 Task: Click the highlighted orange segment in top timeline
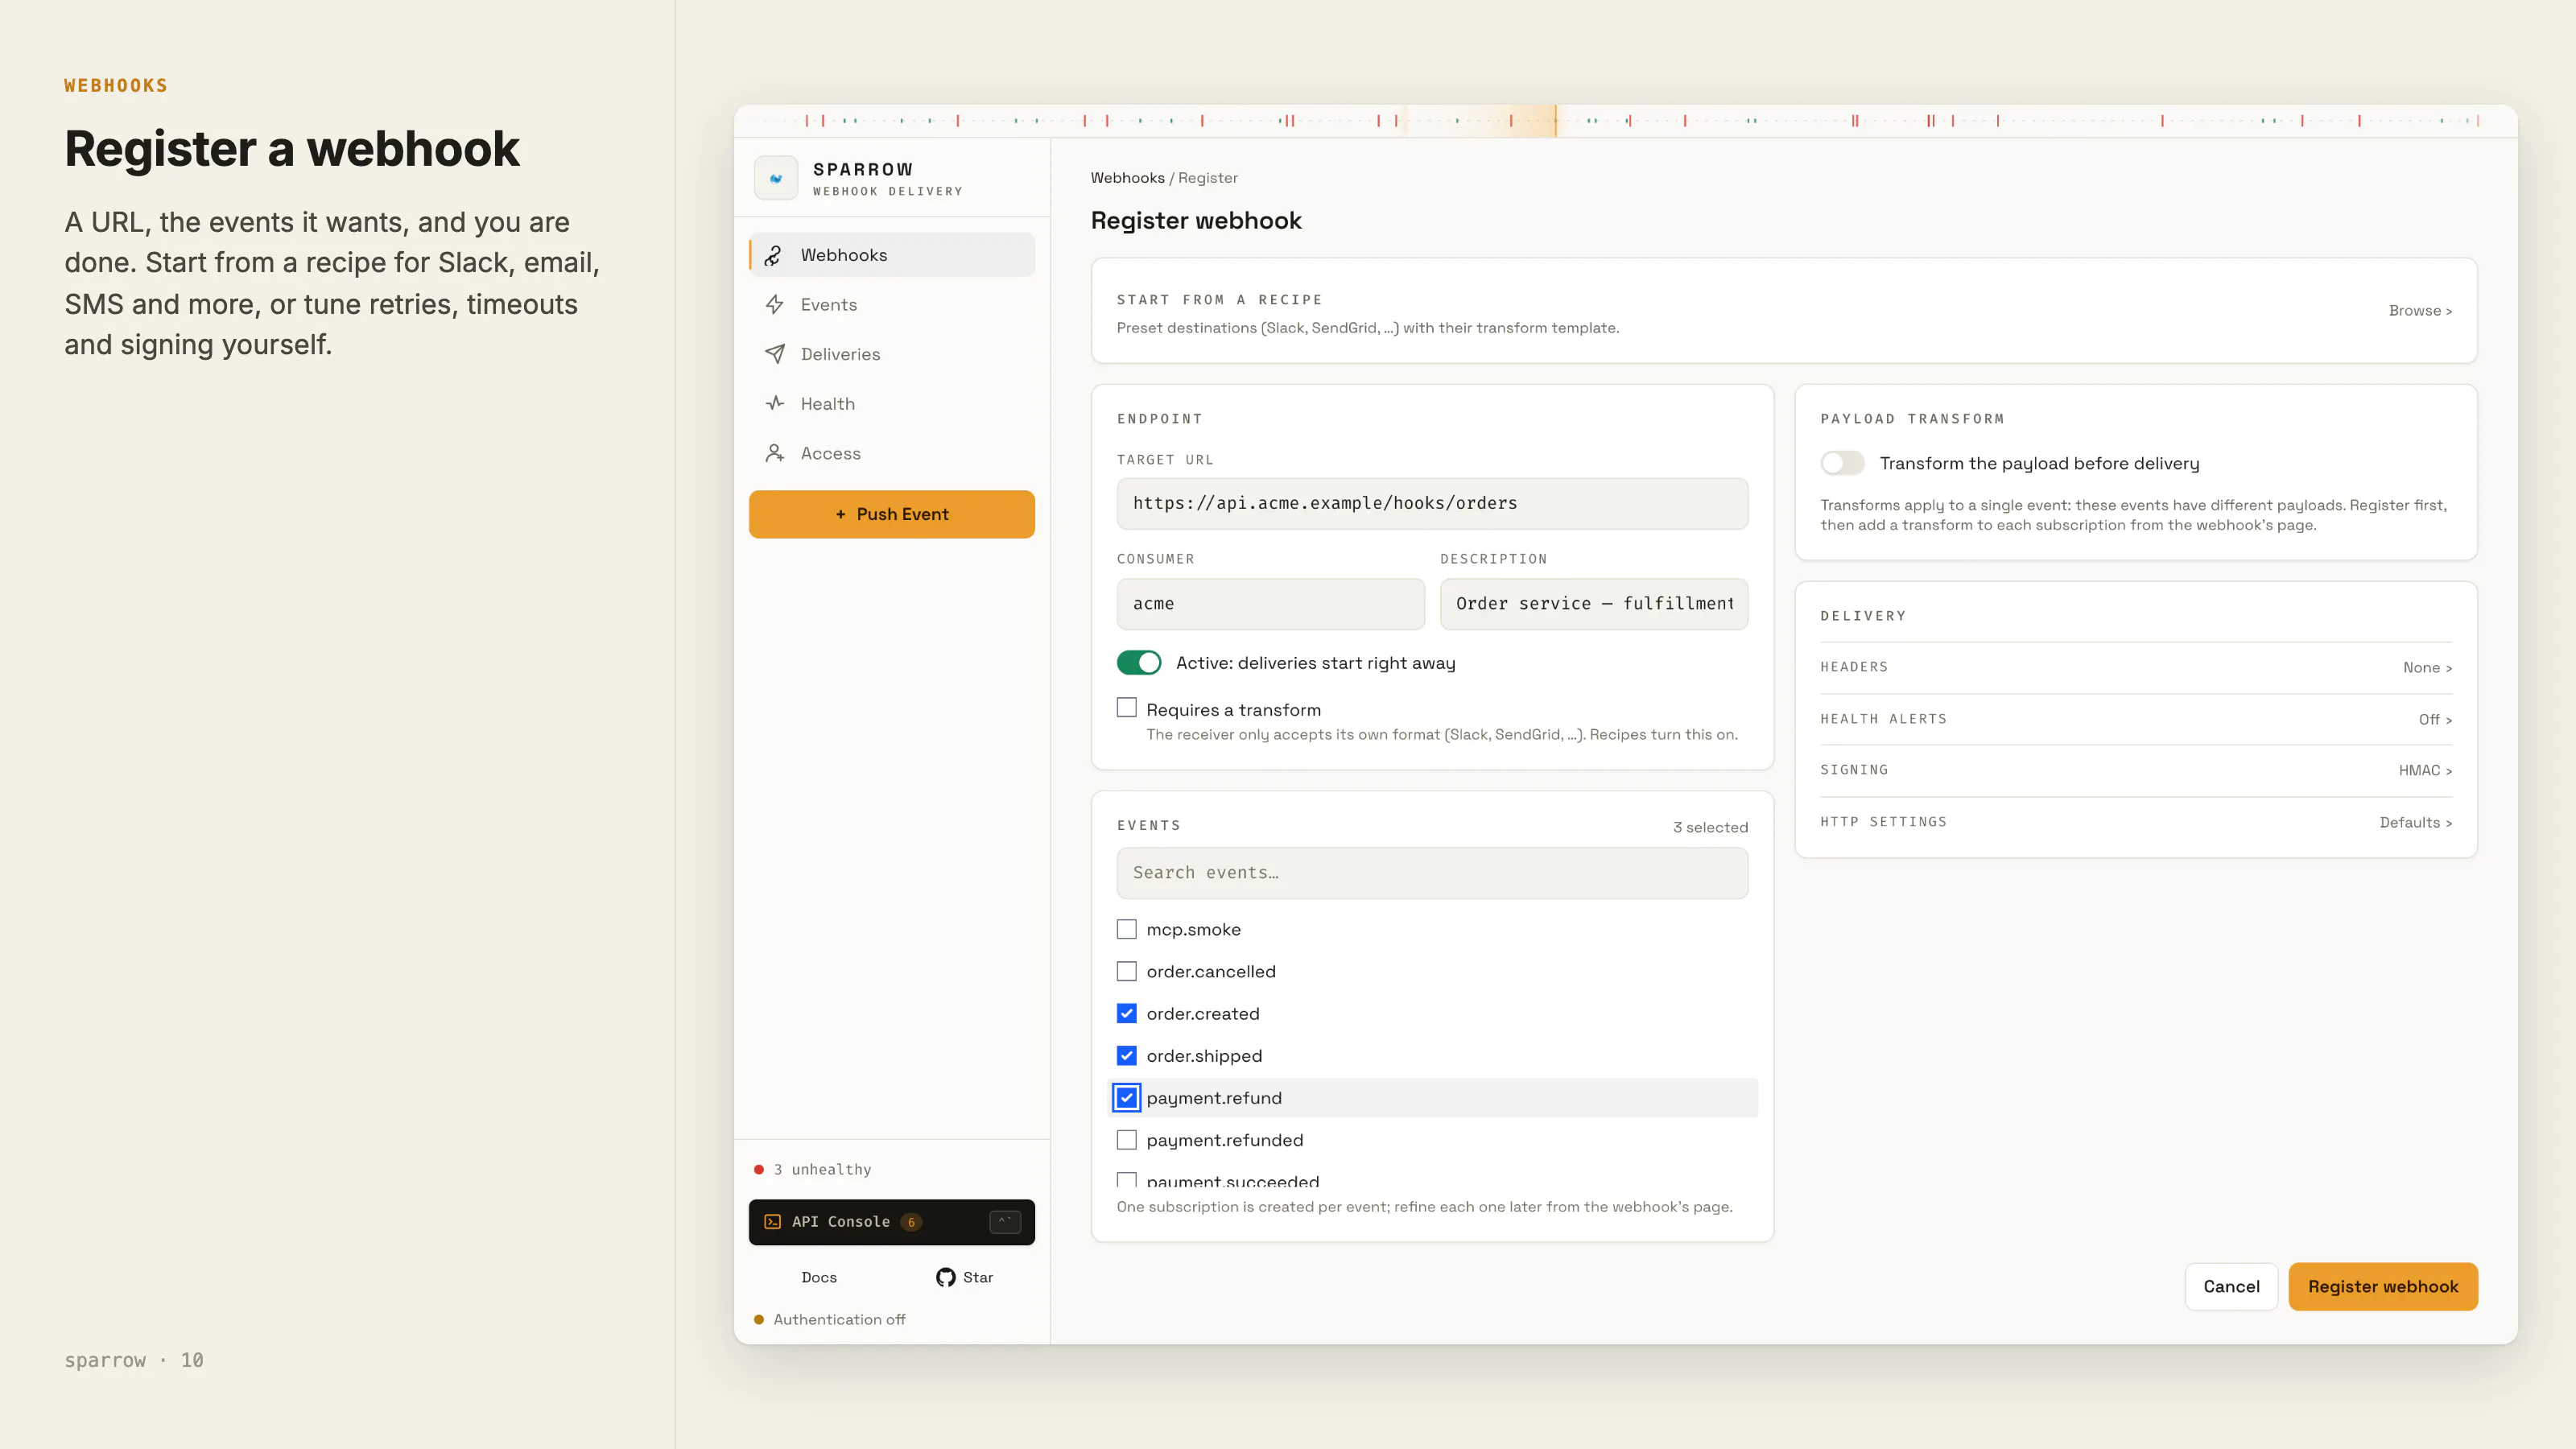click(1482, 120)
